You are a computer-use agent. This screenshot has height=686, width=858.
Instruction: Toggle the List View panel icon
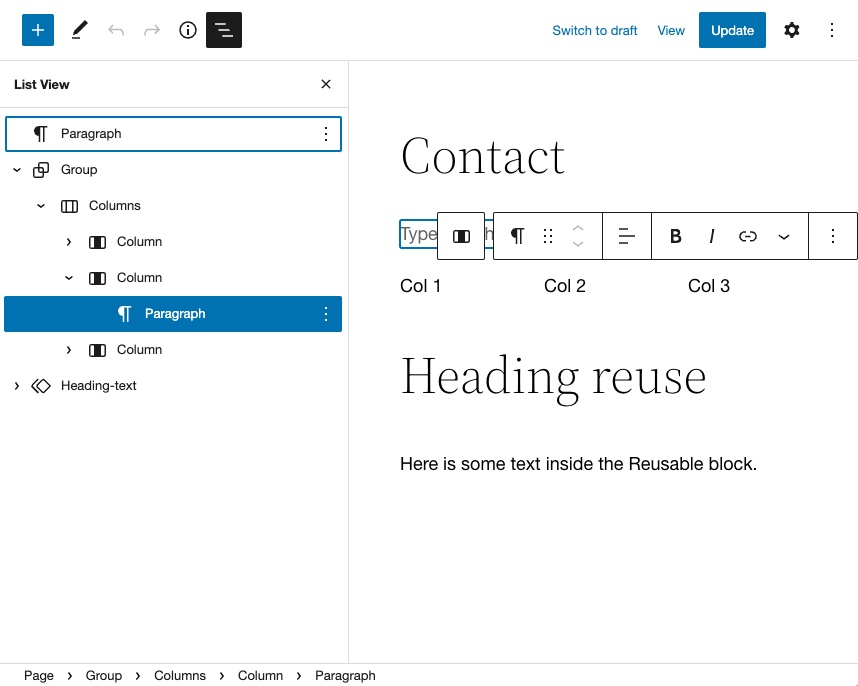[224, 30]
